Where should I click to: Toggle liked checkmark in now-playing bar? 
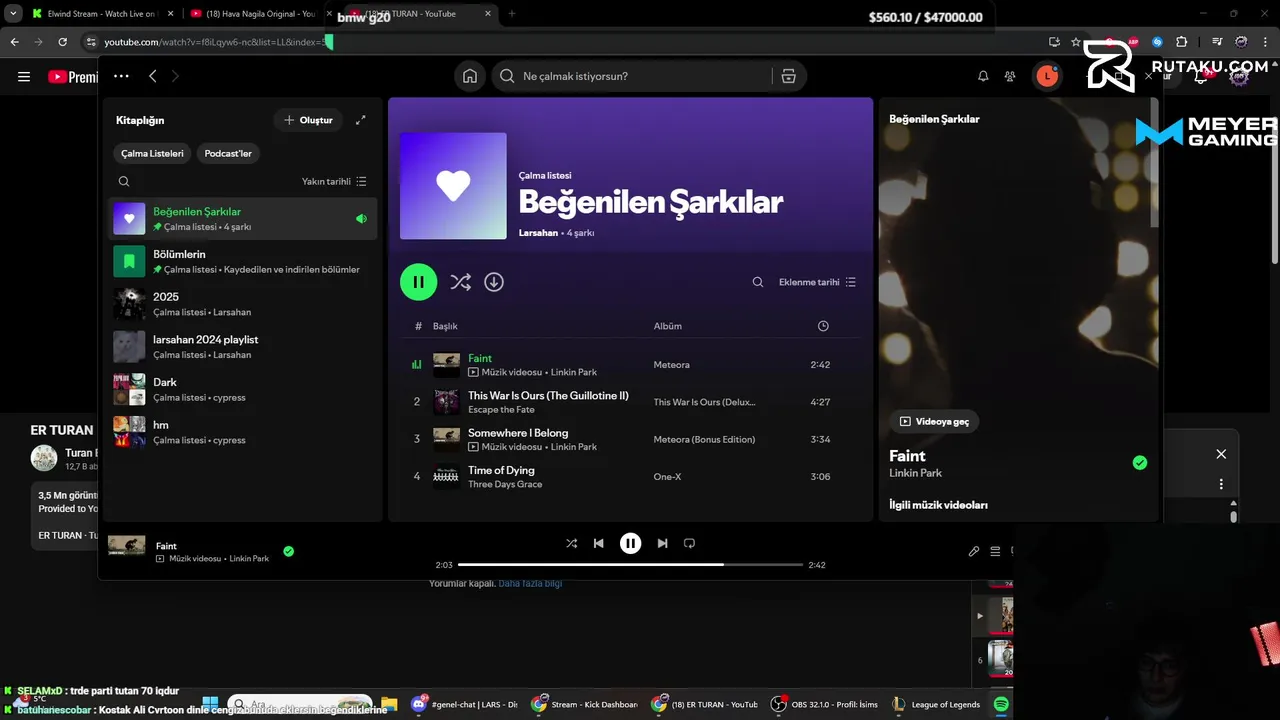tap(288, 551)
